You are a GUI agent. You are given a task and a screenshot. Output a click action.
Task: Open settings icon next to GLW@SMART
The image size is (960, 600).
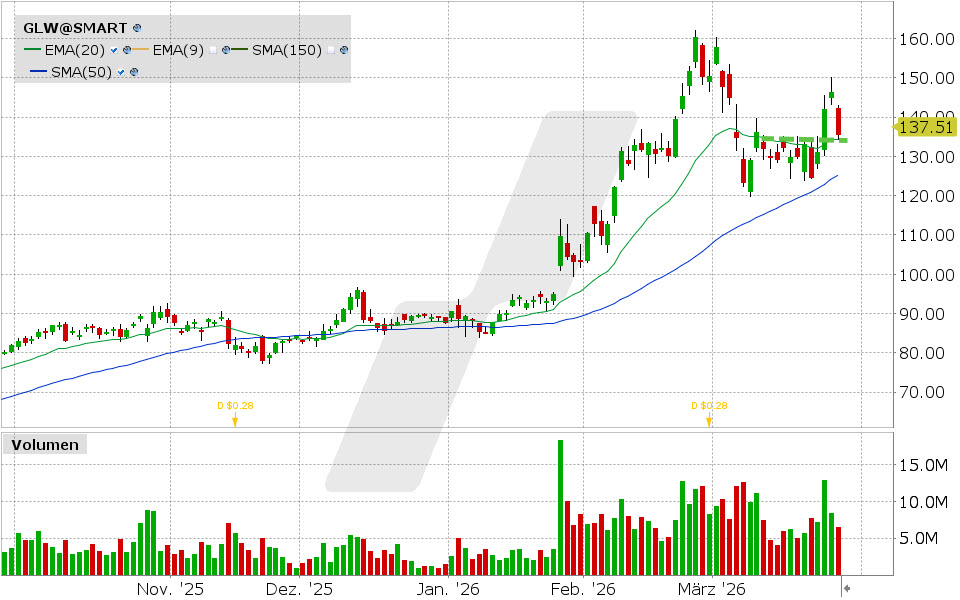pos(137,28)
